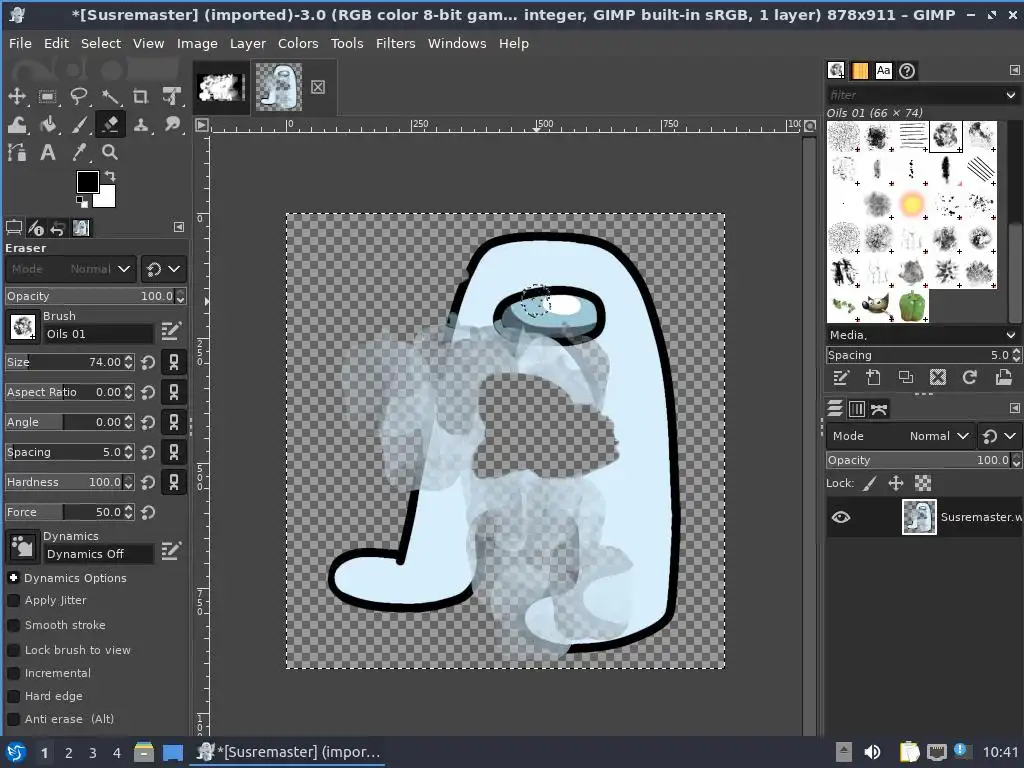
Task: Enable Hard edge checkbox
Action: tap(13, 696)
